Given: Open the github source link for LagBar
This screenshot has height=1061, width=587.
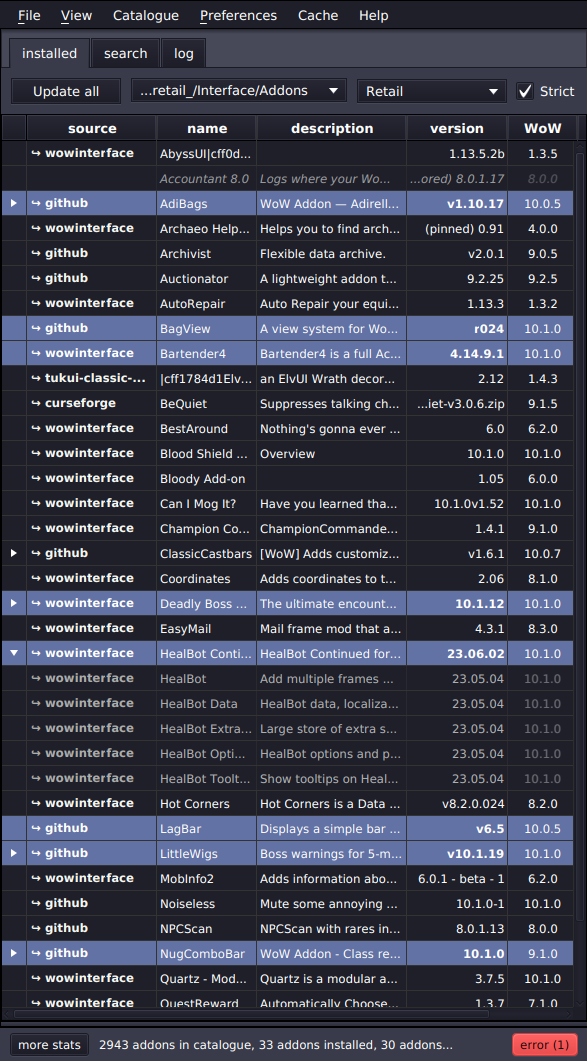Looking at the screenshot, I should point(60,828).
